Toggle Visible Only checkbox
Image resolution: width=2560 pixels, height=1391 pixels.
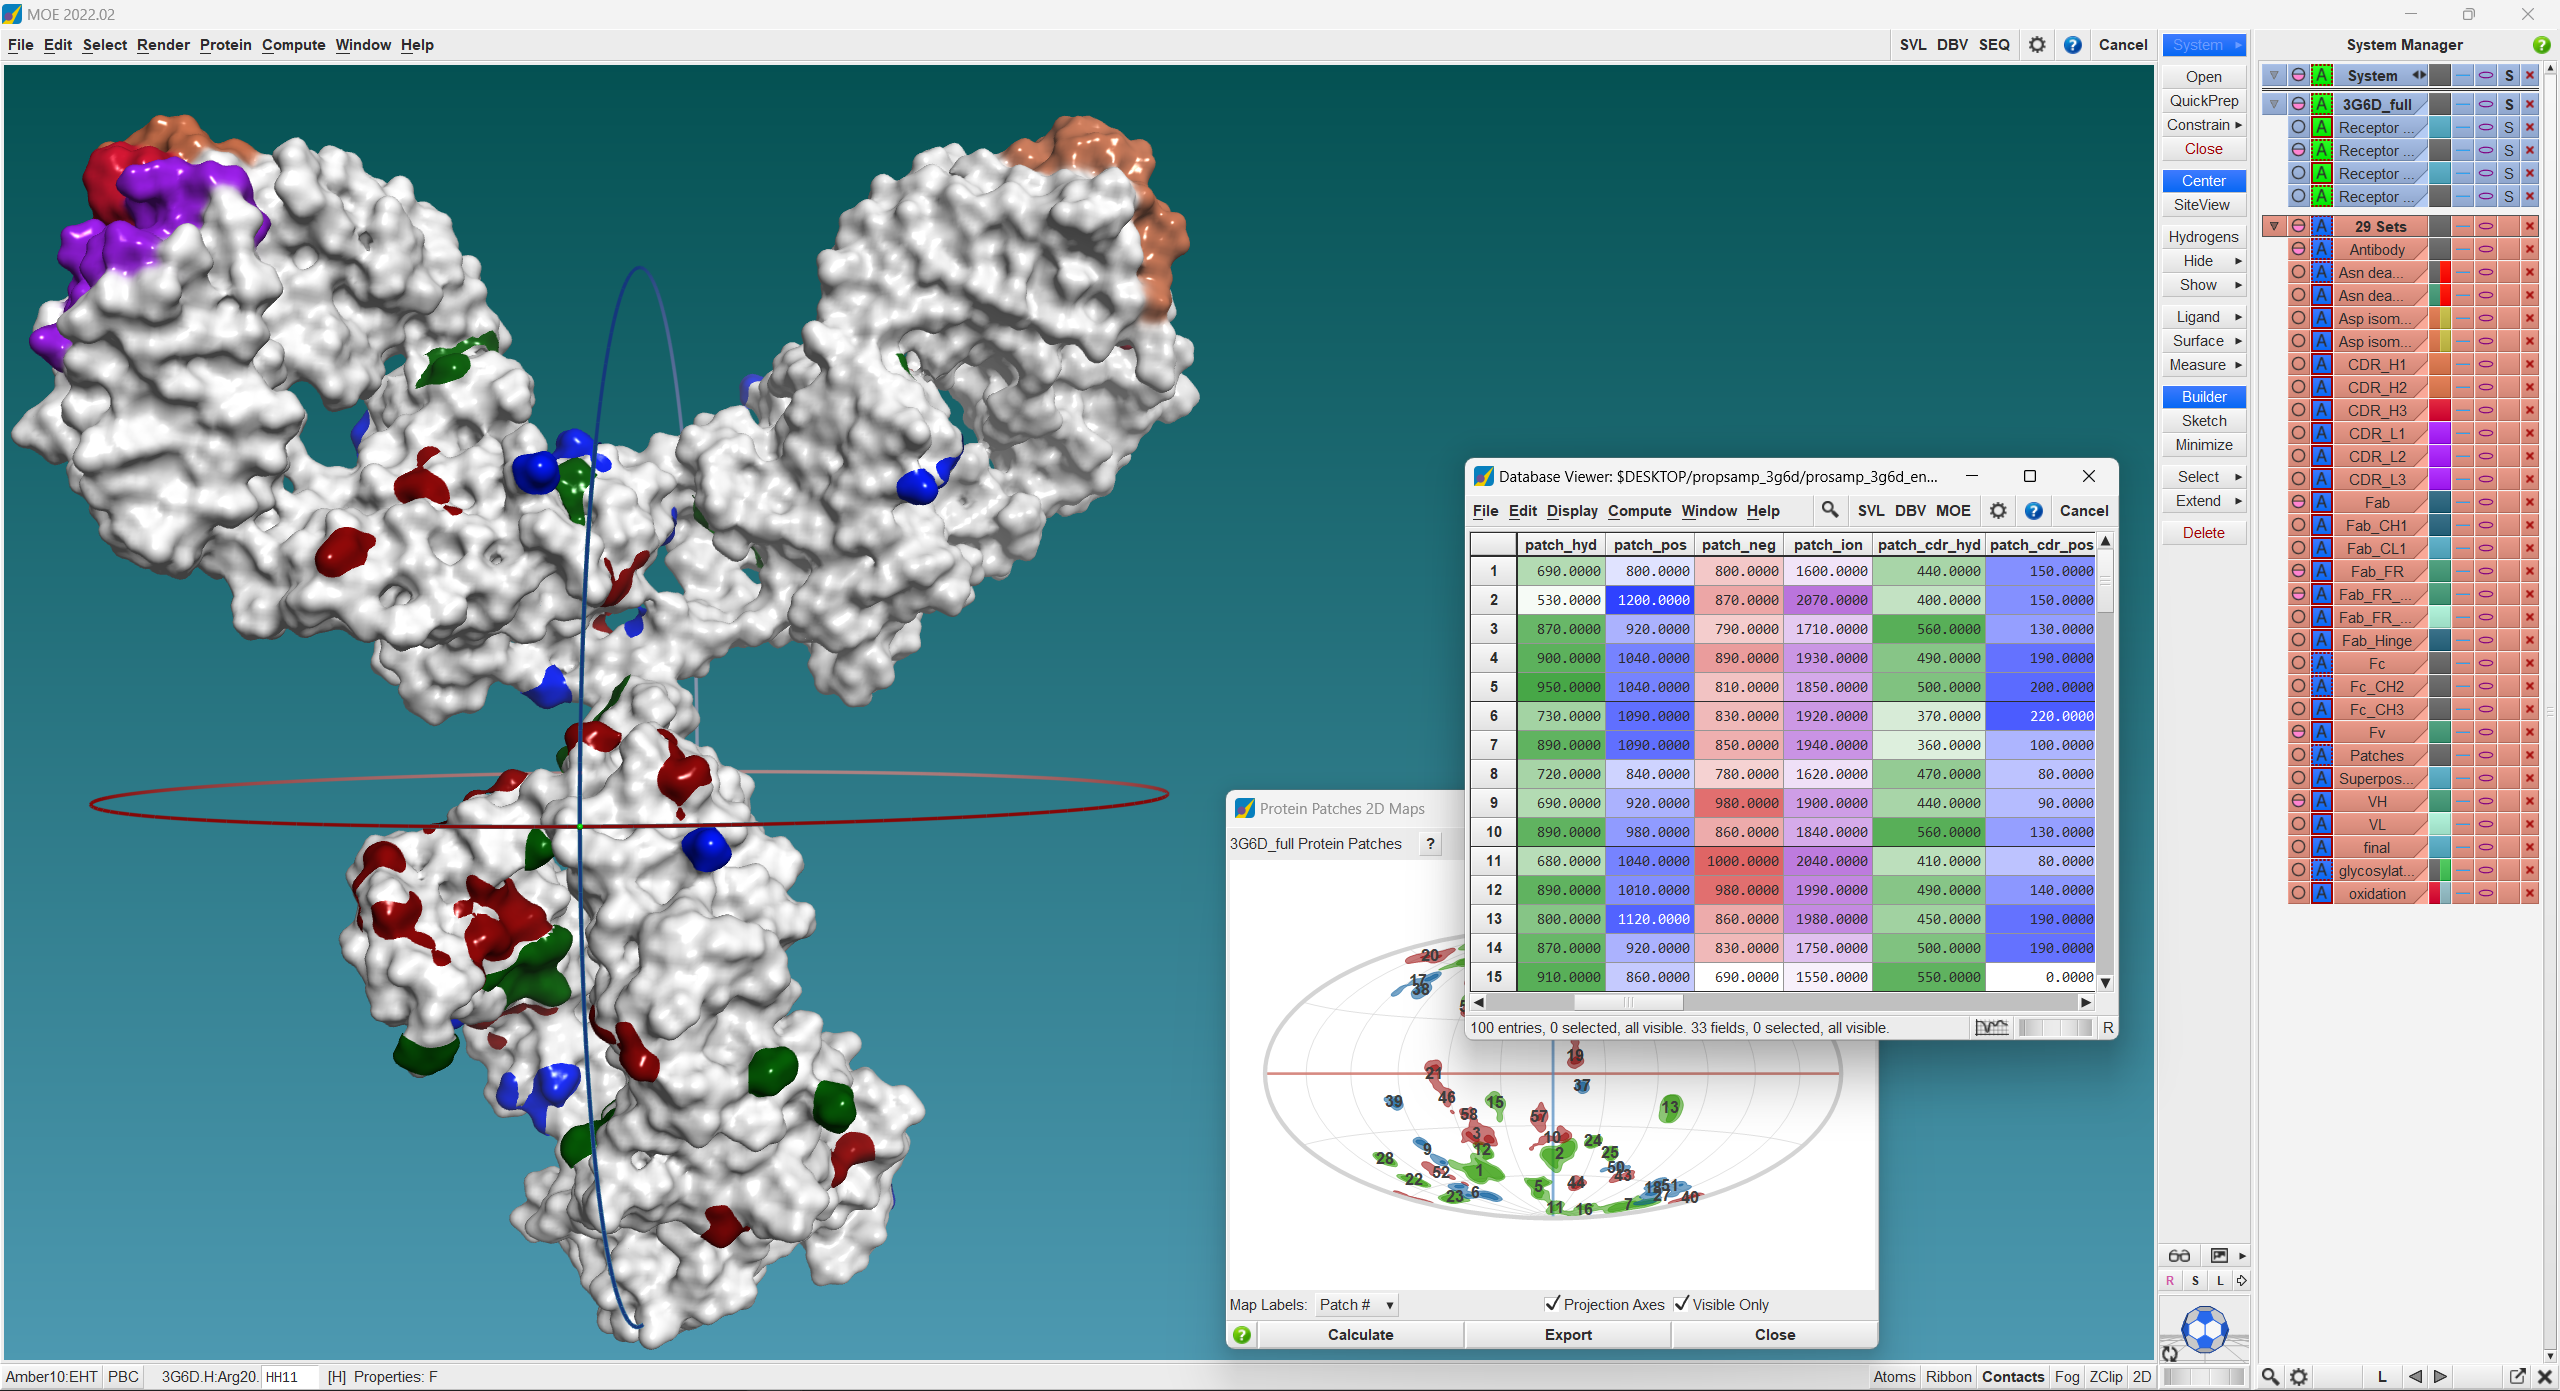pyautogui.click(x=1681, y=1304)
